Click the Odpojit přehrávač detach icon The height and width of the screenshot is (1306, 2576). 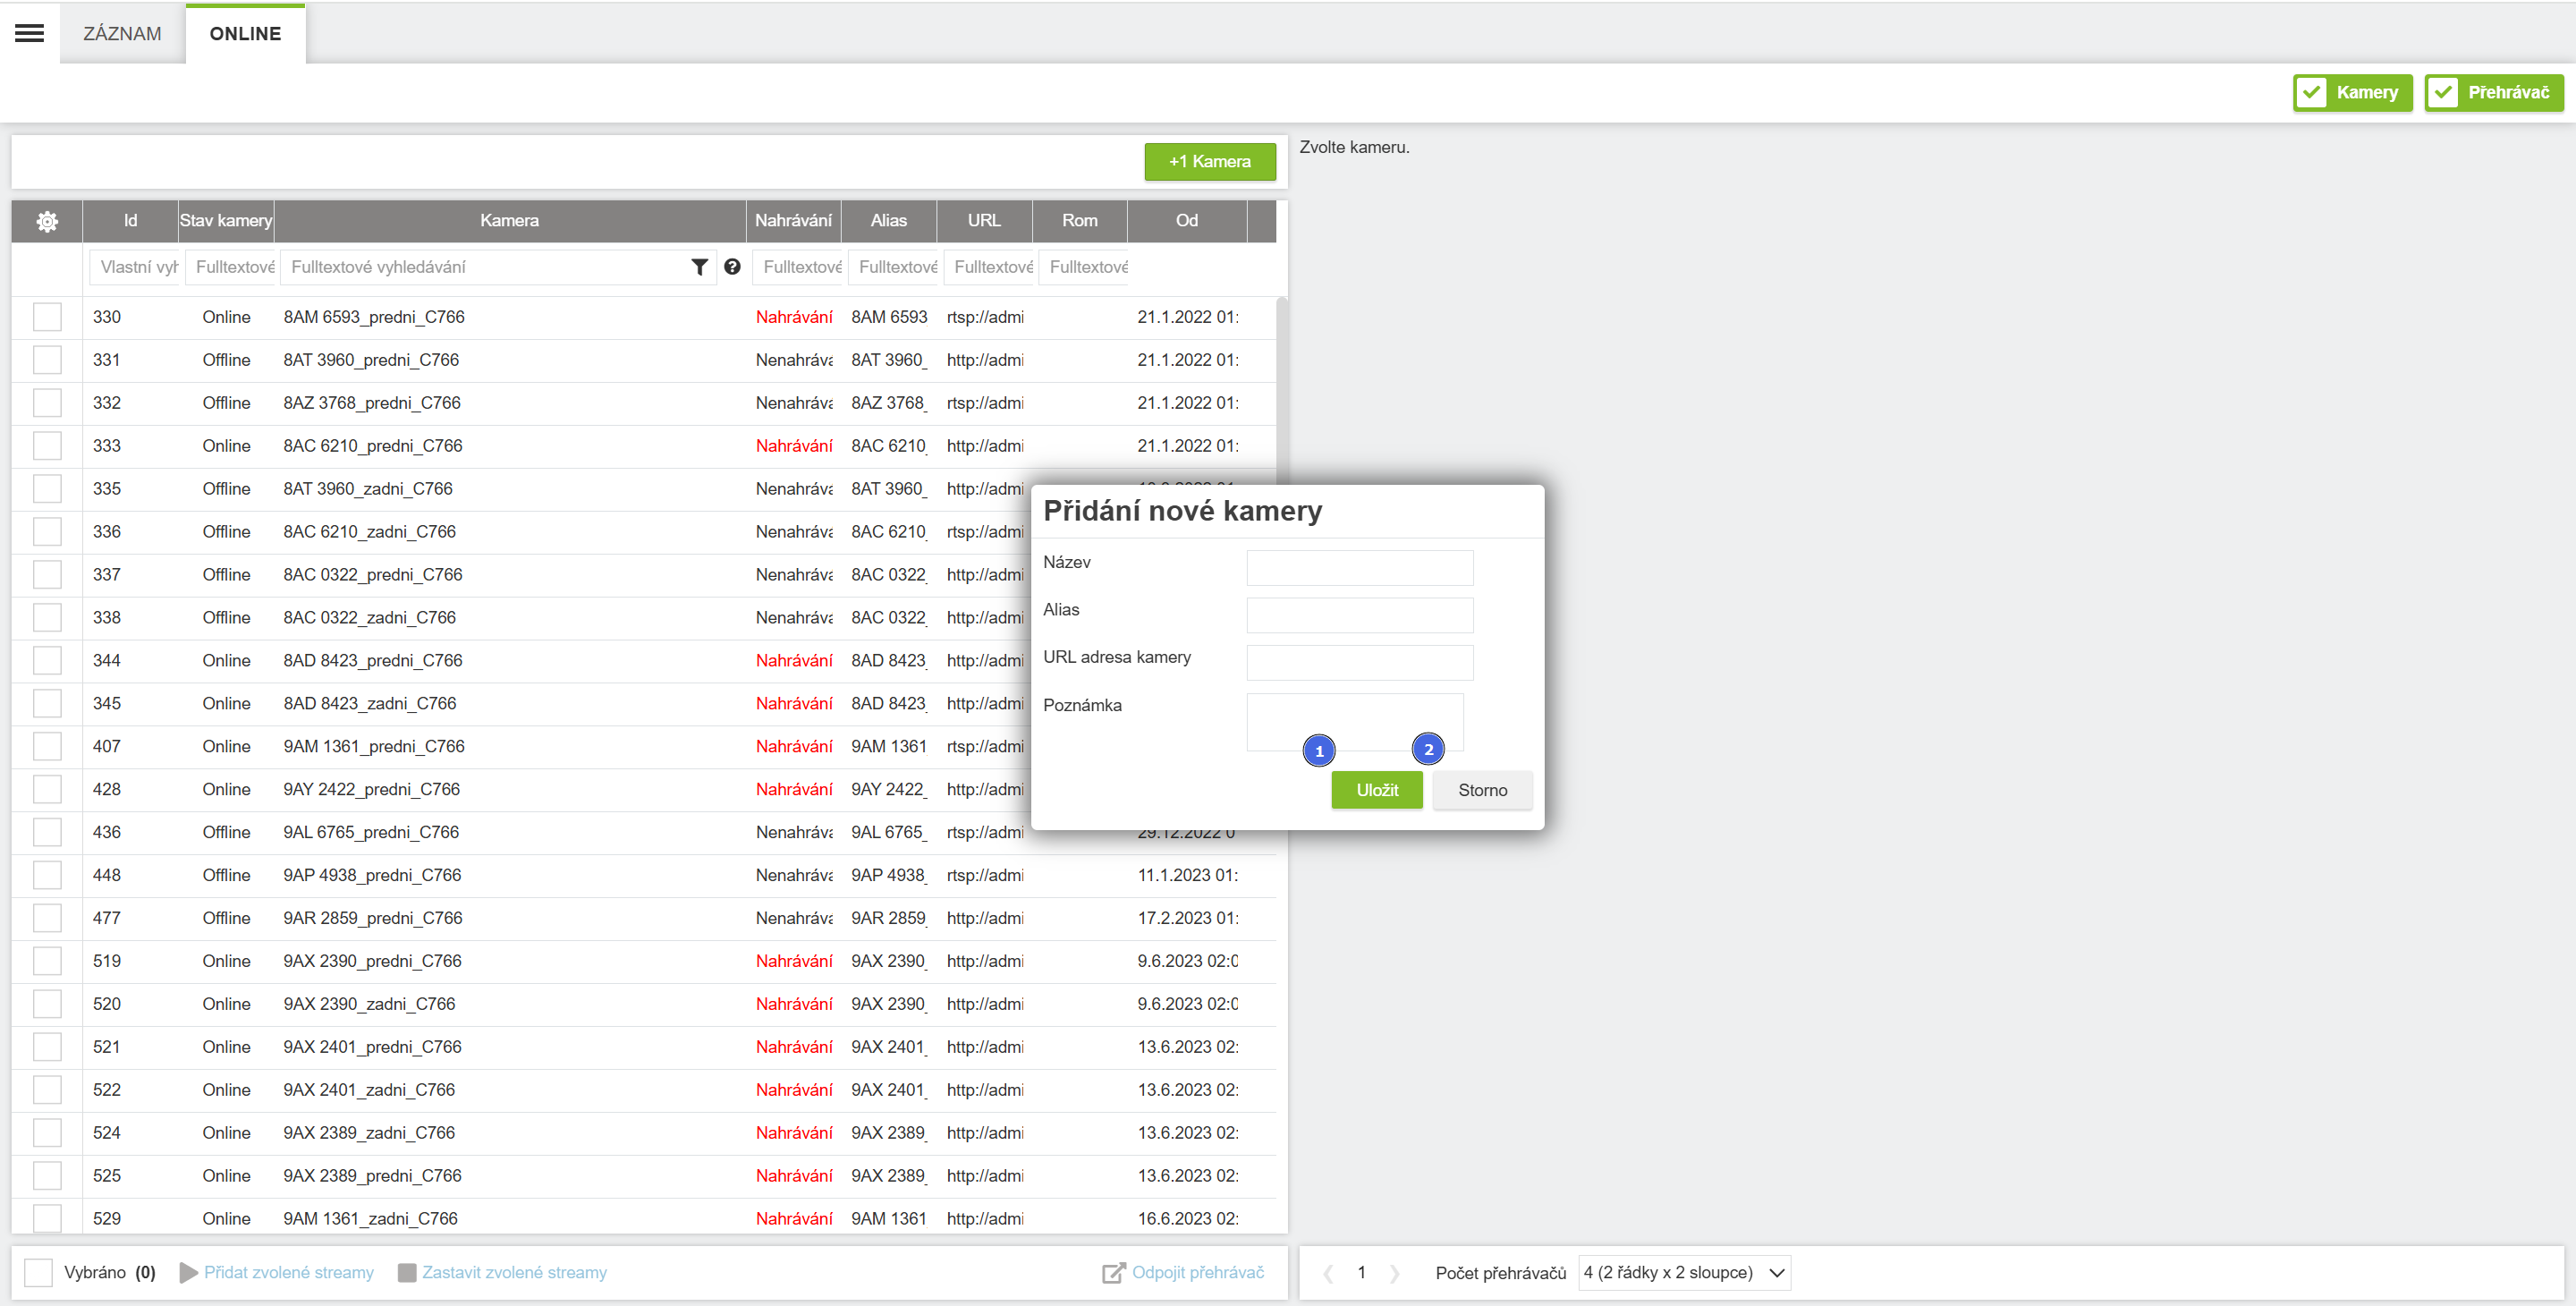(x=1113, y=1272)
